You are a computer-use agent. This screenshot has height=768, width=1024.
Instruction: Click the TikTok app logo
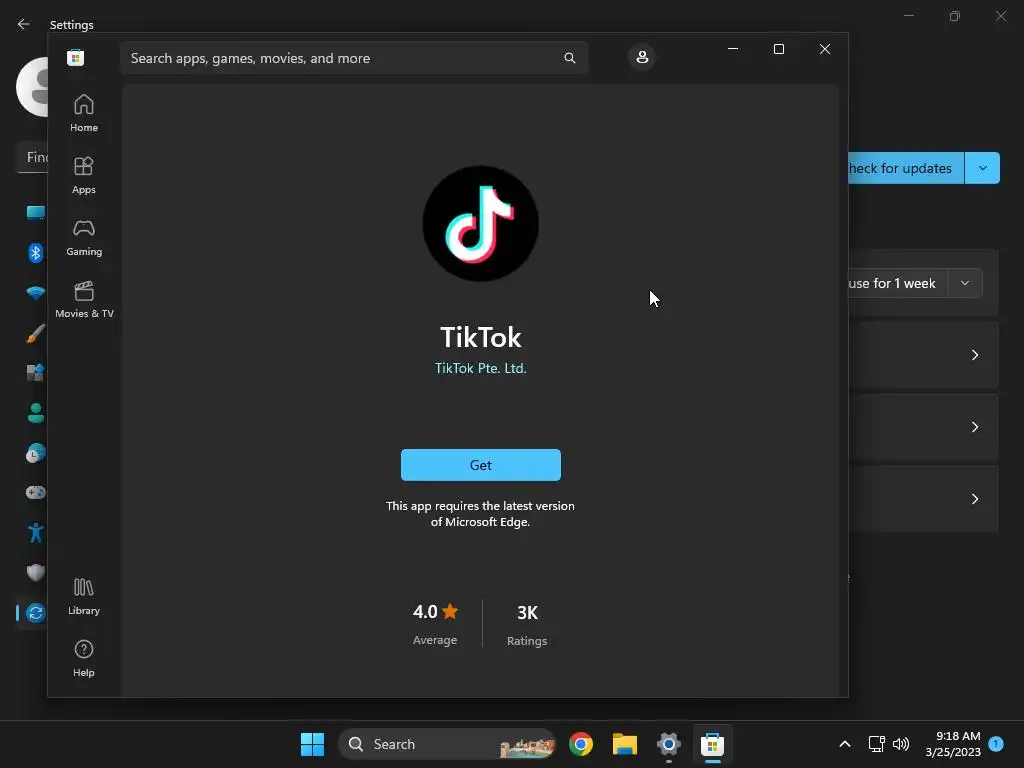(x=481, y=223)
